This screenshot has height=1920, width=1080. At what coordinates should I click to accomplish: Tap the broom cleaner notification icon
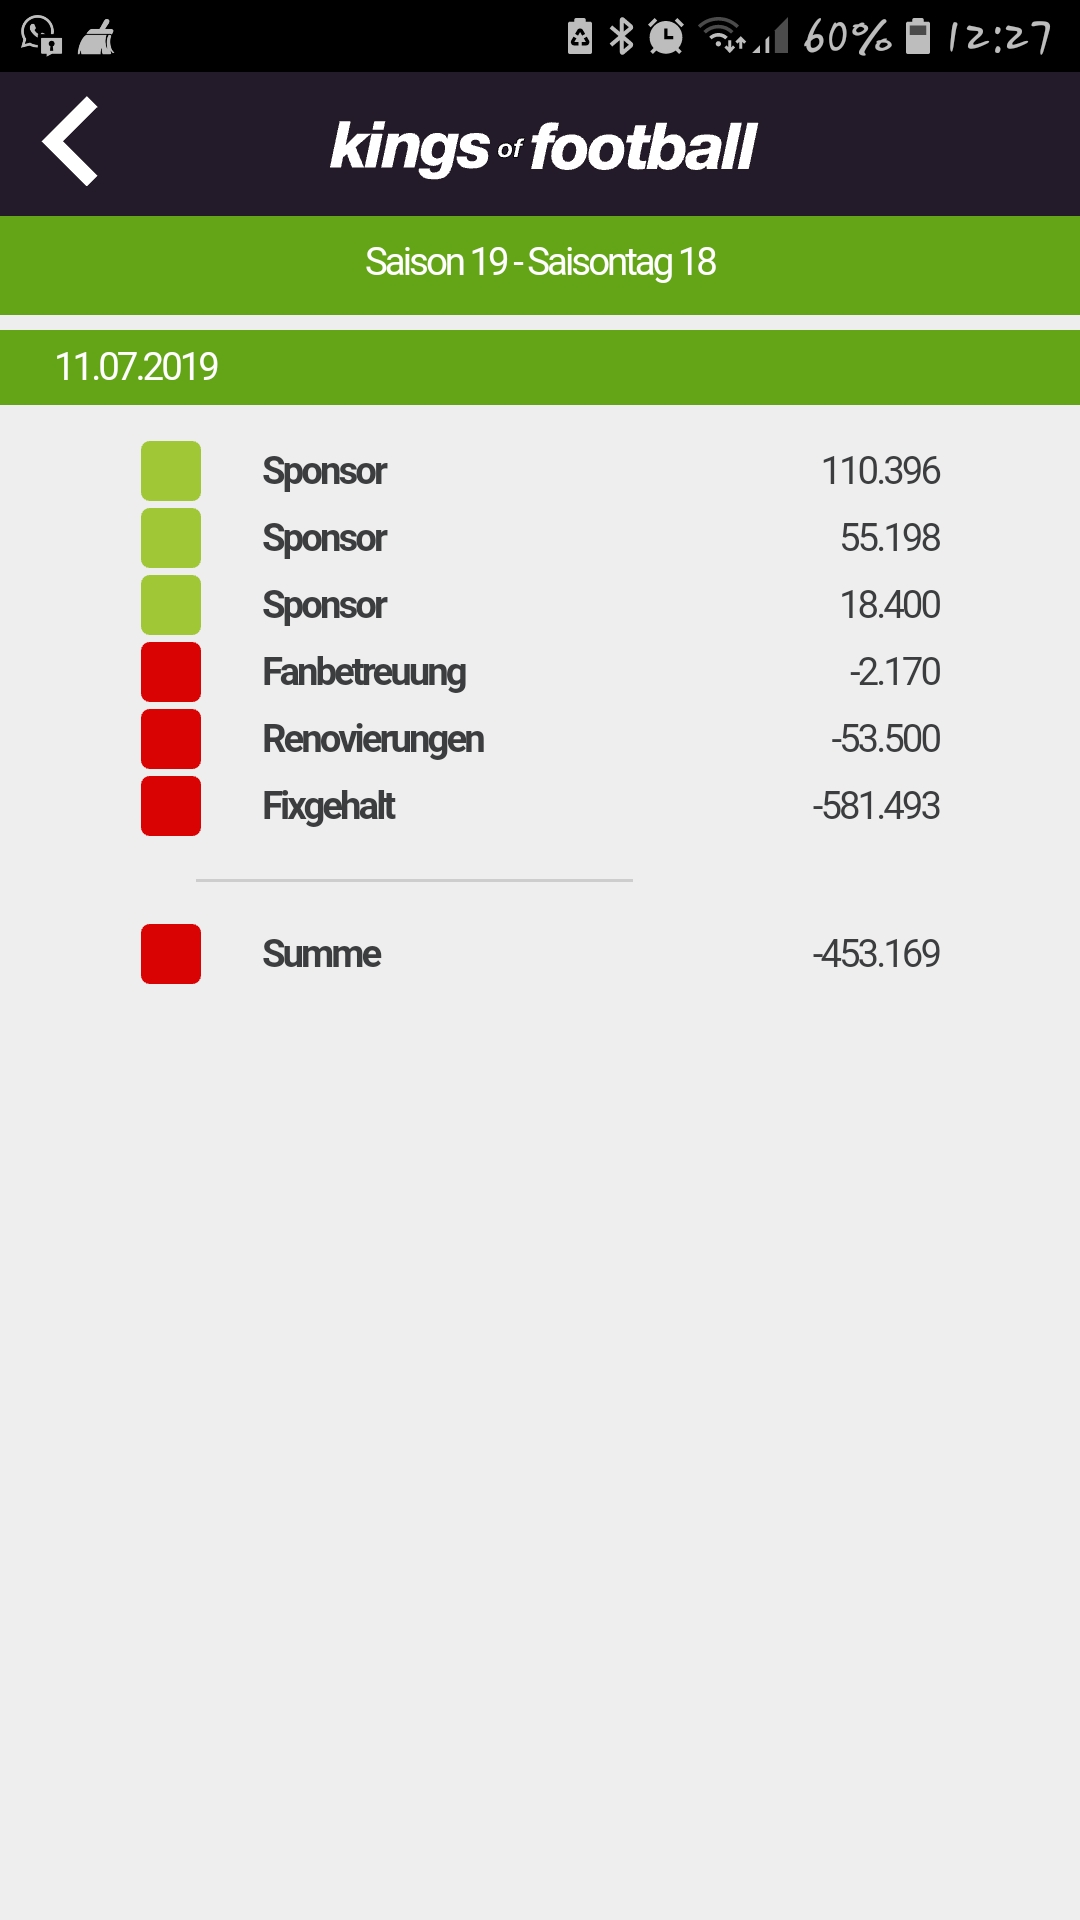point(96,38)
